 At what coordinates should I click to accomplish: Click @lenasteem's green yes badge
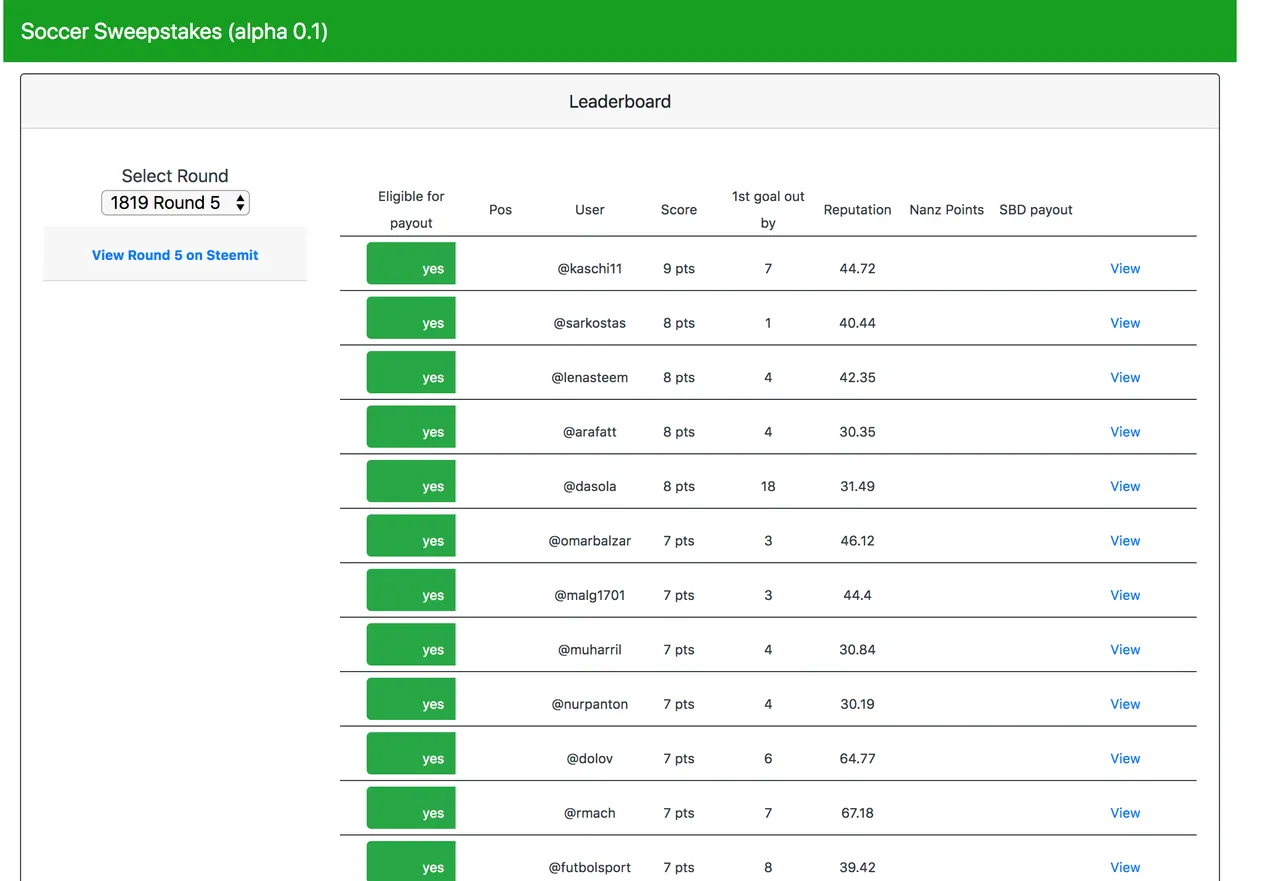[x=411, y=372]
